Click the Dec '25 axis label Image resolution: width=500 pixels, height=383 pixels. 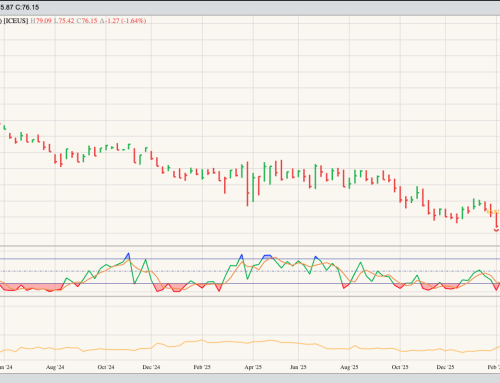[x=446, y=367]
